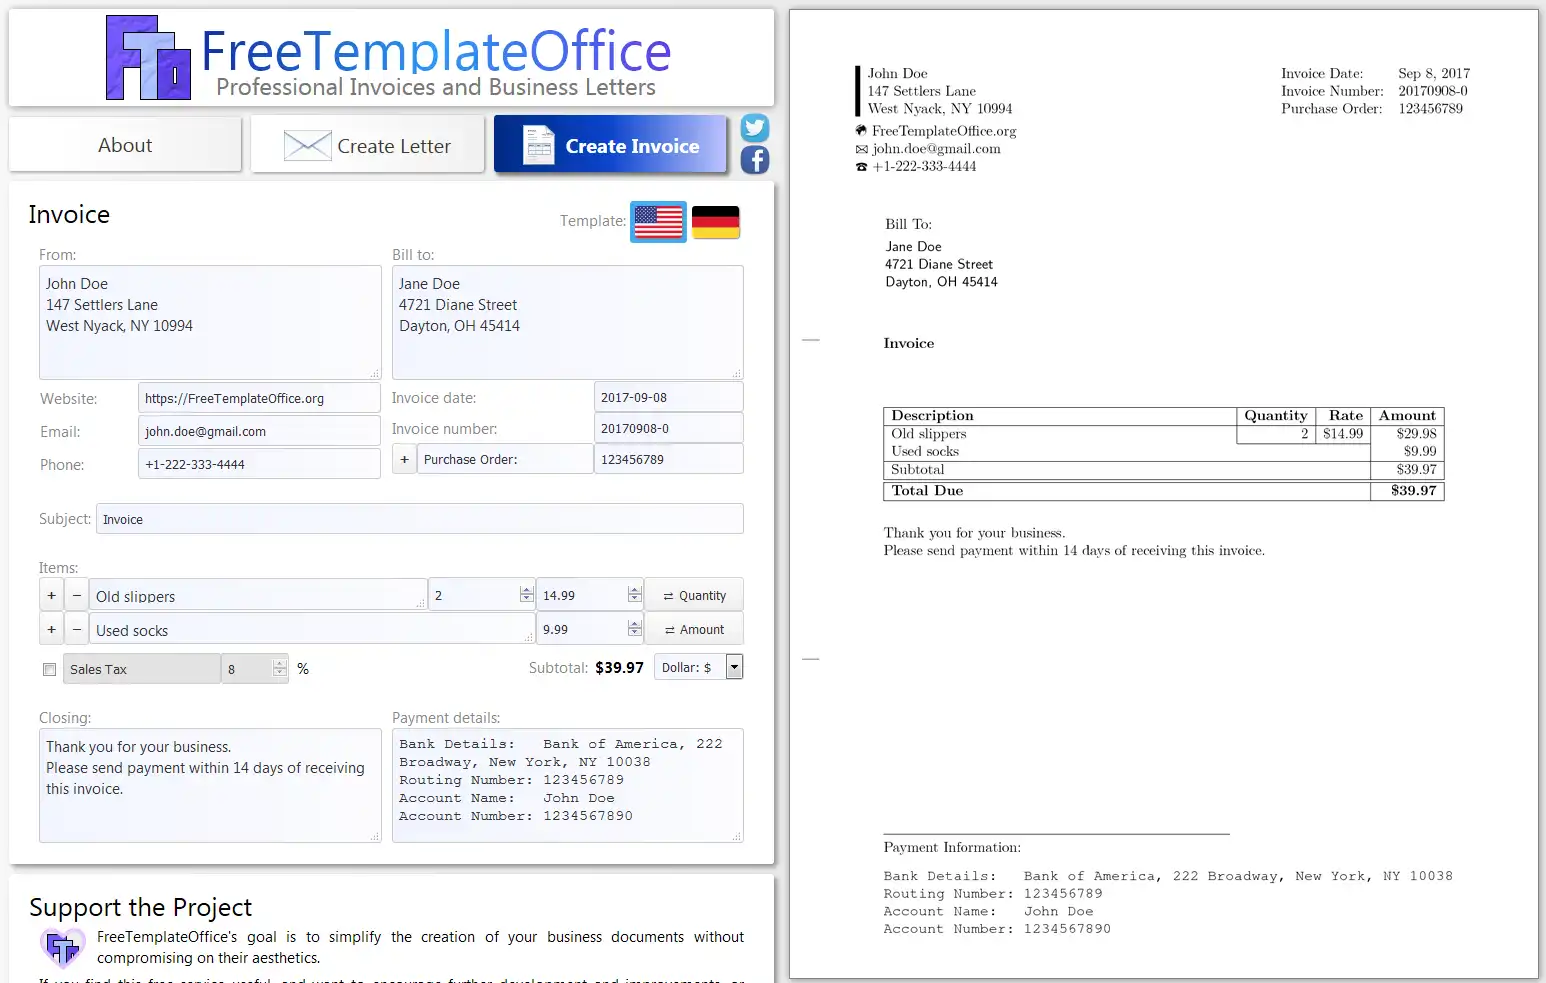Add item row after Used socks

tap(51, 630)
